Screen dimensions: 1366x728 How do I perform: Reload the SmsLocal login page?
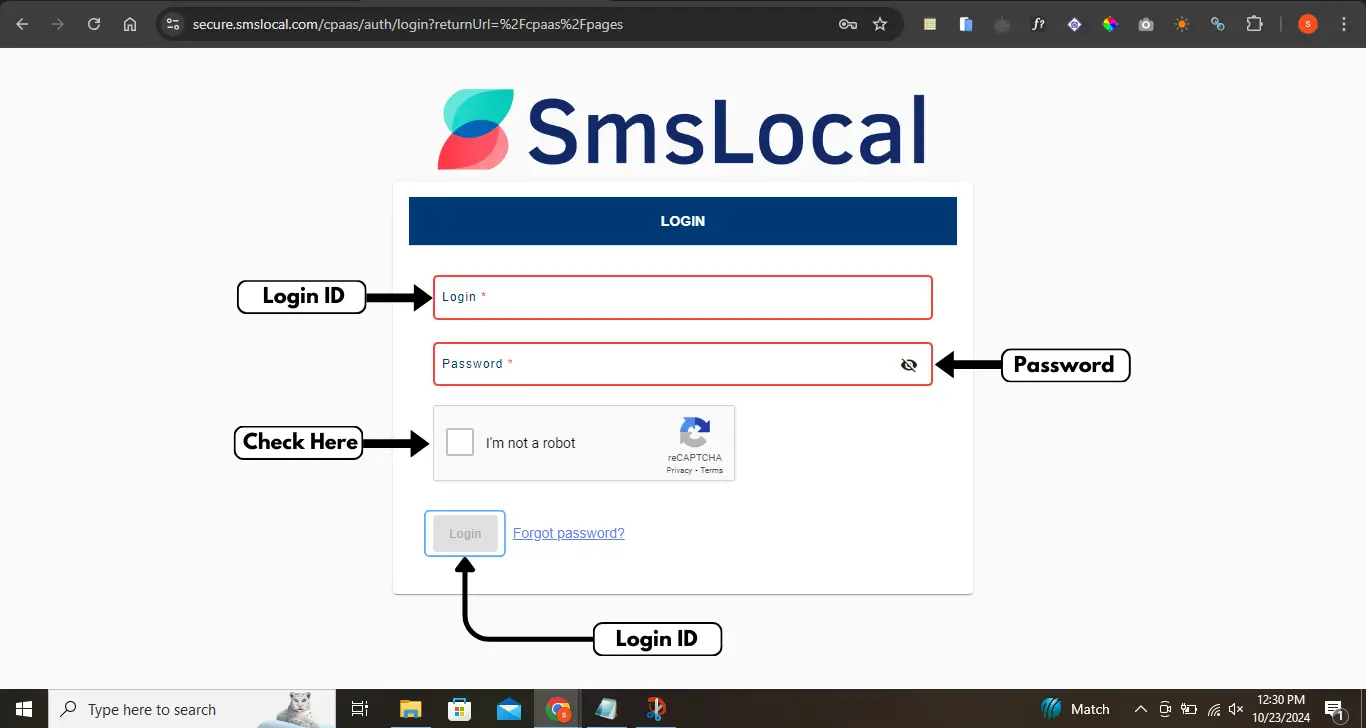click(x=94, y=24)
